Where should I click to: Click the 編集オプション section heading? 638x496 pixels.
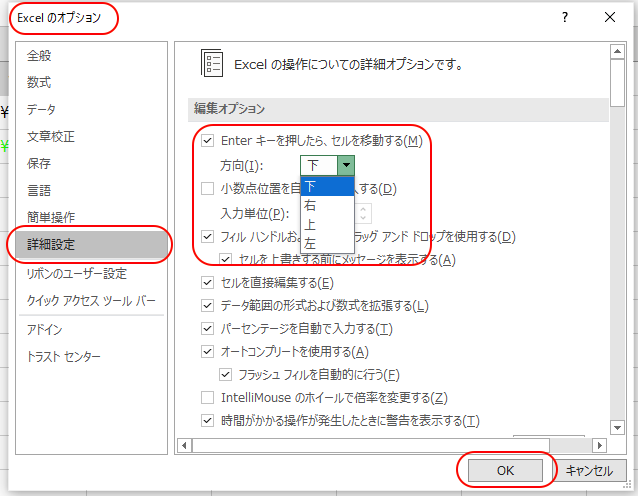[x=229, y=109]
